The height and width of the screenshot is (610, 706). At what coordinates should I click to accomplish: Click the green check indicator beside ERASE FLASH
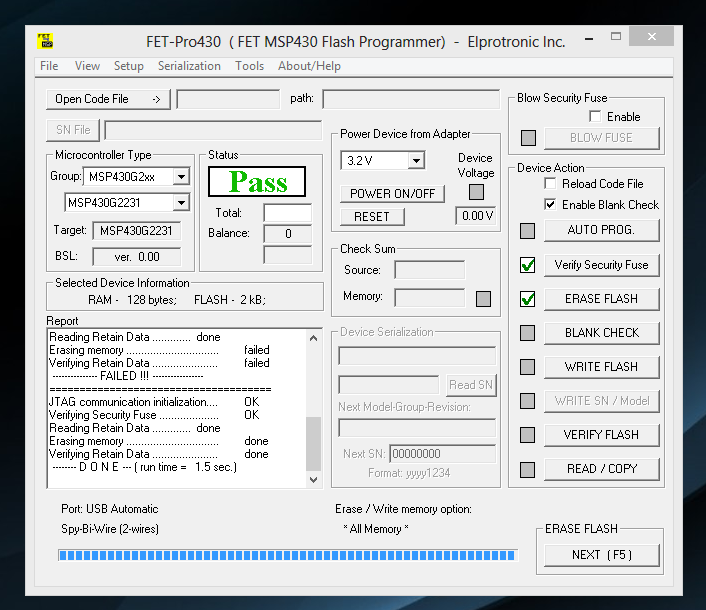527,299
